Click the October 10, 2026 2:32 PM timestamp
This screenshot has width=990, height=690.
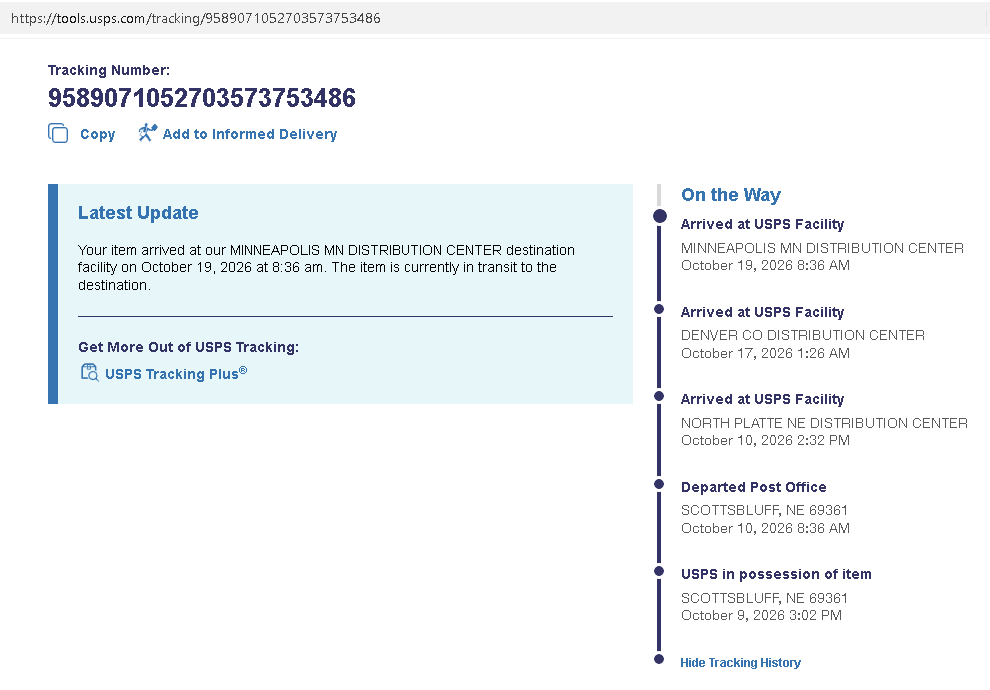point(765,440)
